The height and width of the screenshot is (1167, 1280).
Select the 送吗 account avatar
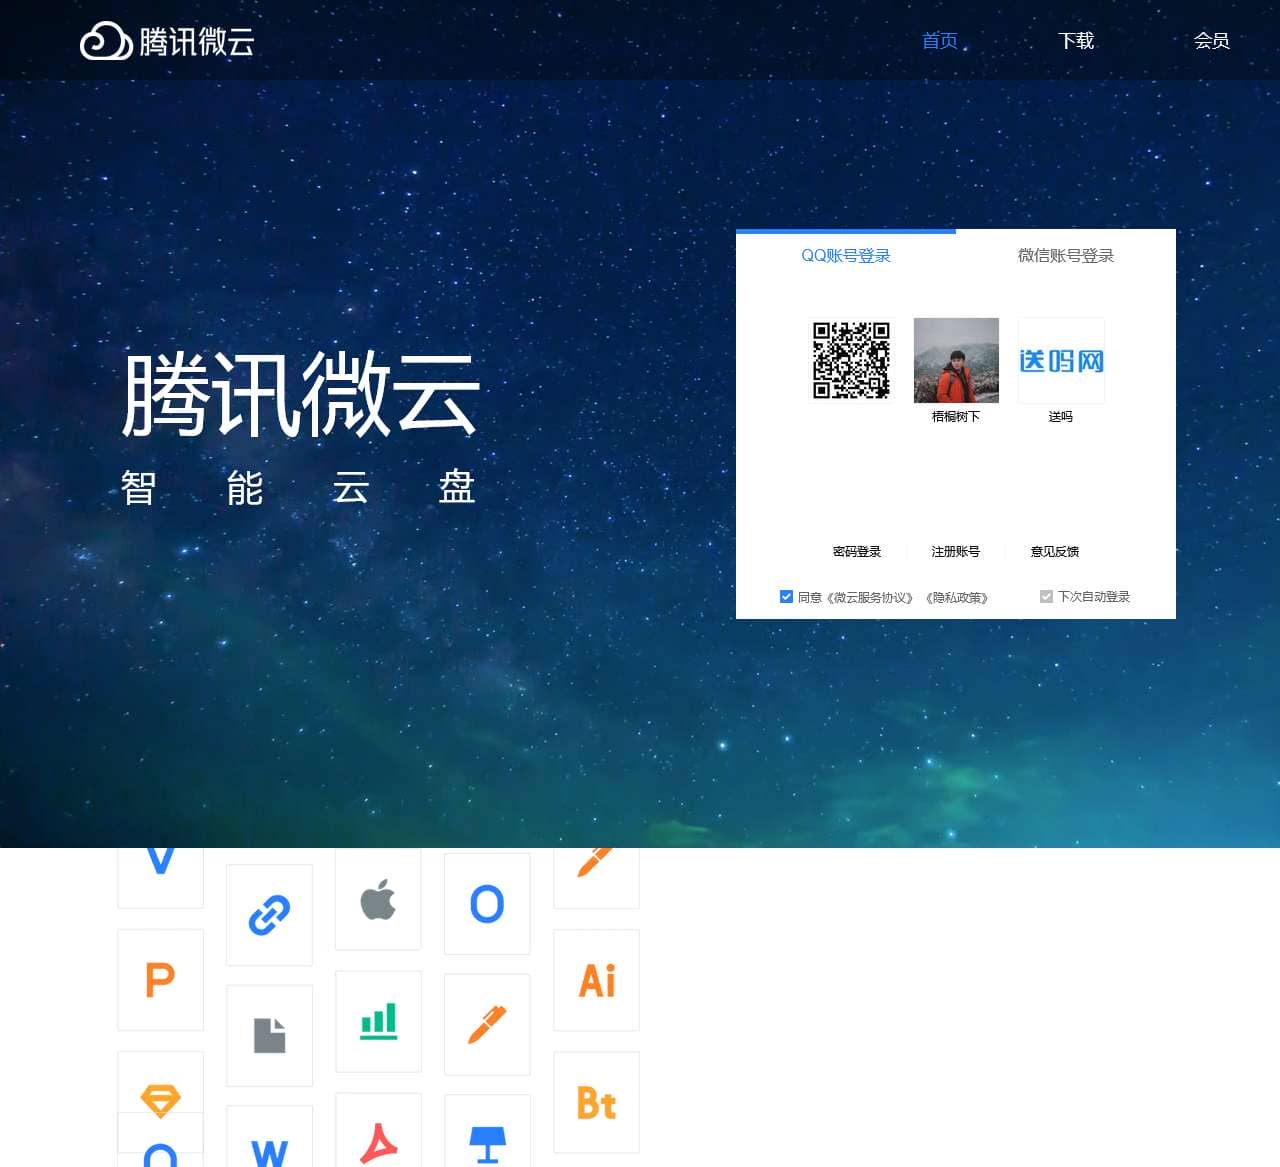pos(1061,360)
